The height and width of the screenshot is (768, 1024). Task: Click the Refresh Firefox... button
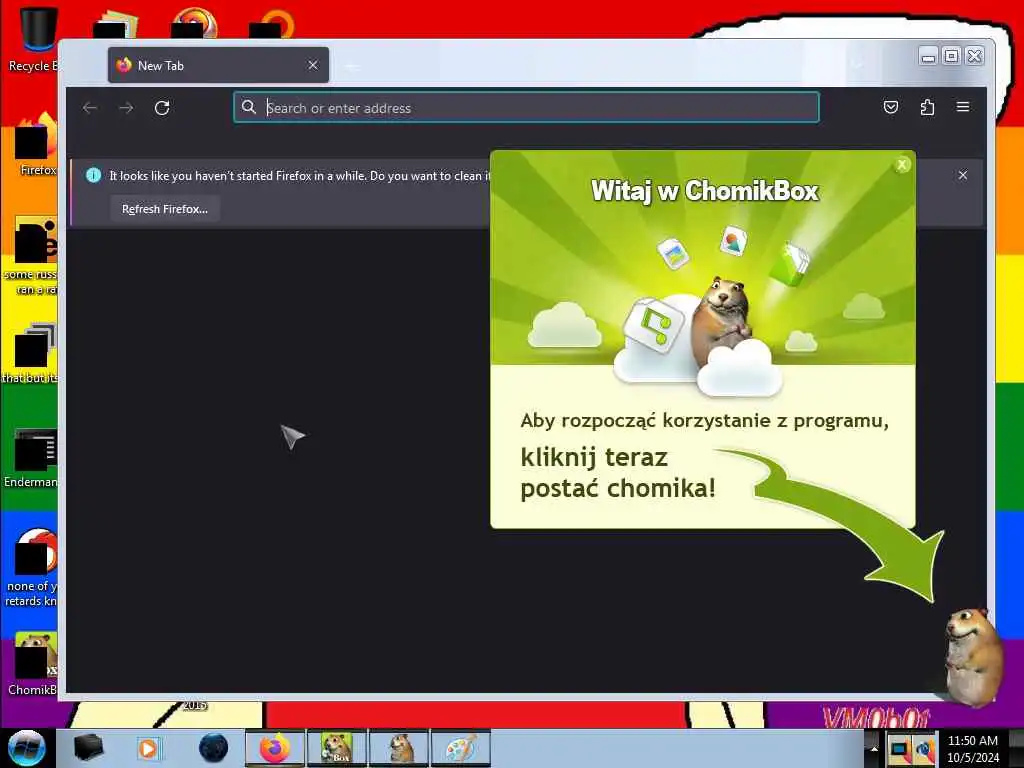click(x=165, y=209)
